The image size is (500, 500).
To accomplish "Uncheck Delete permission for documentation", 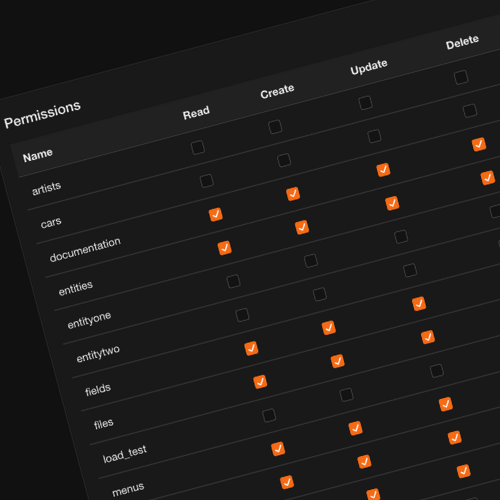I will [479, 144].
